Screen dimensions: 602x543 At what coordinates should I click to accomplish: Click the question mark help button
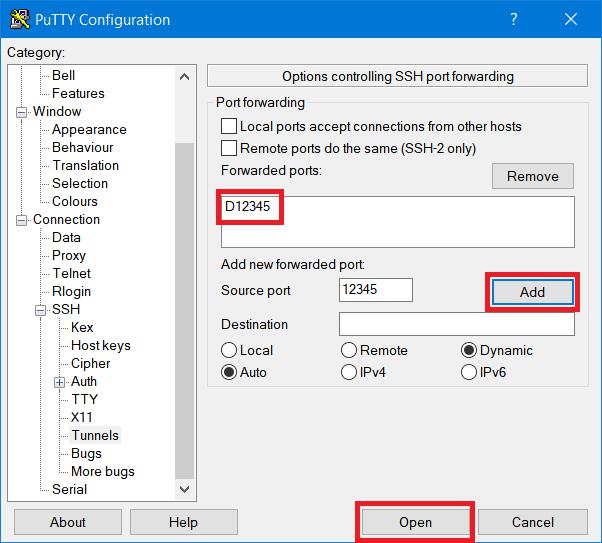click(514, 19)
